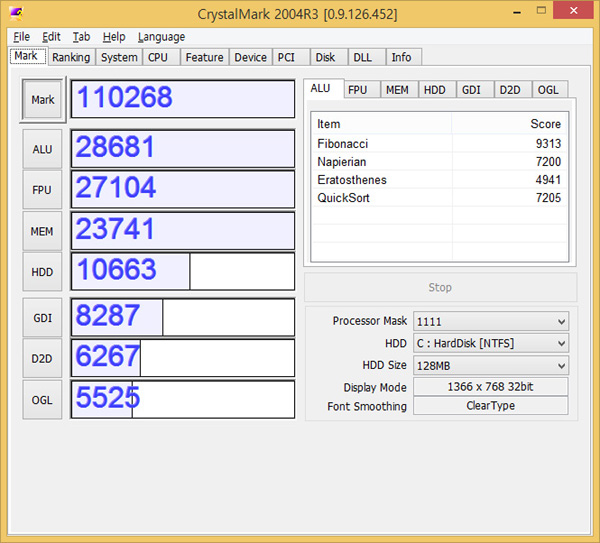Run the HDD benchmark button
The image size is (600, 543).
[42, 272]
